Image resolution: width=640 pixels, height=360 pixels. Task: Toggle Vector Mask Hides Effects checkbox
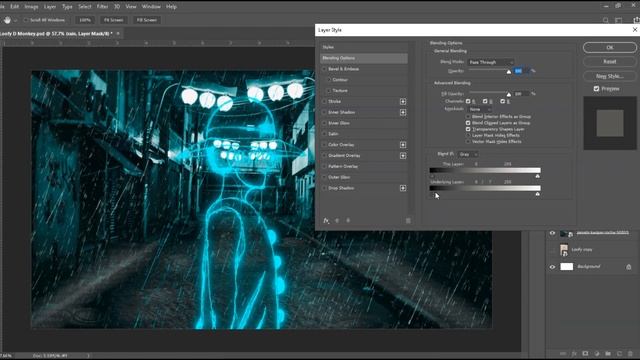[x=468, y=142]
